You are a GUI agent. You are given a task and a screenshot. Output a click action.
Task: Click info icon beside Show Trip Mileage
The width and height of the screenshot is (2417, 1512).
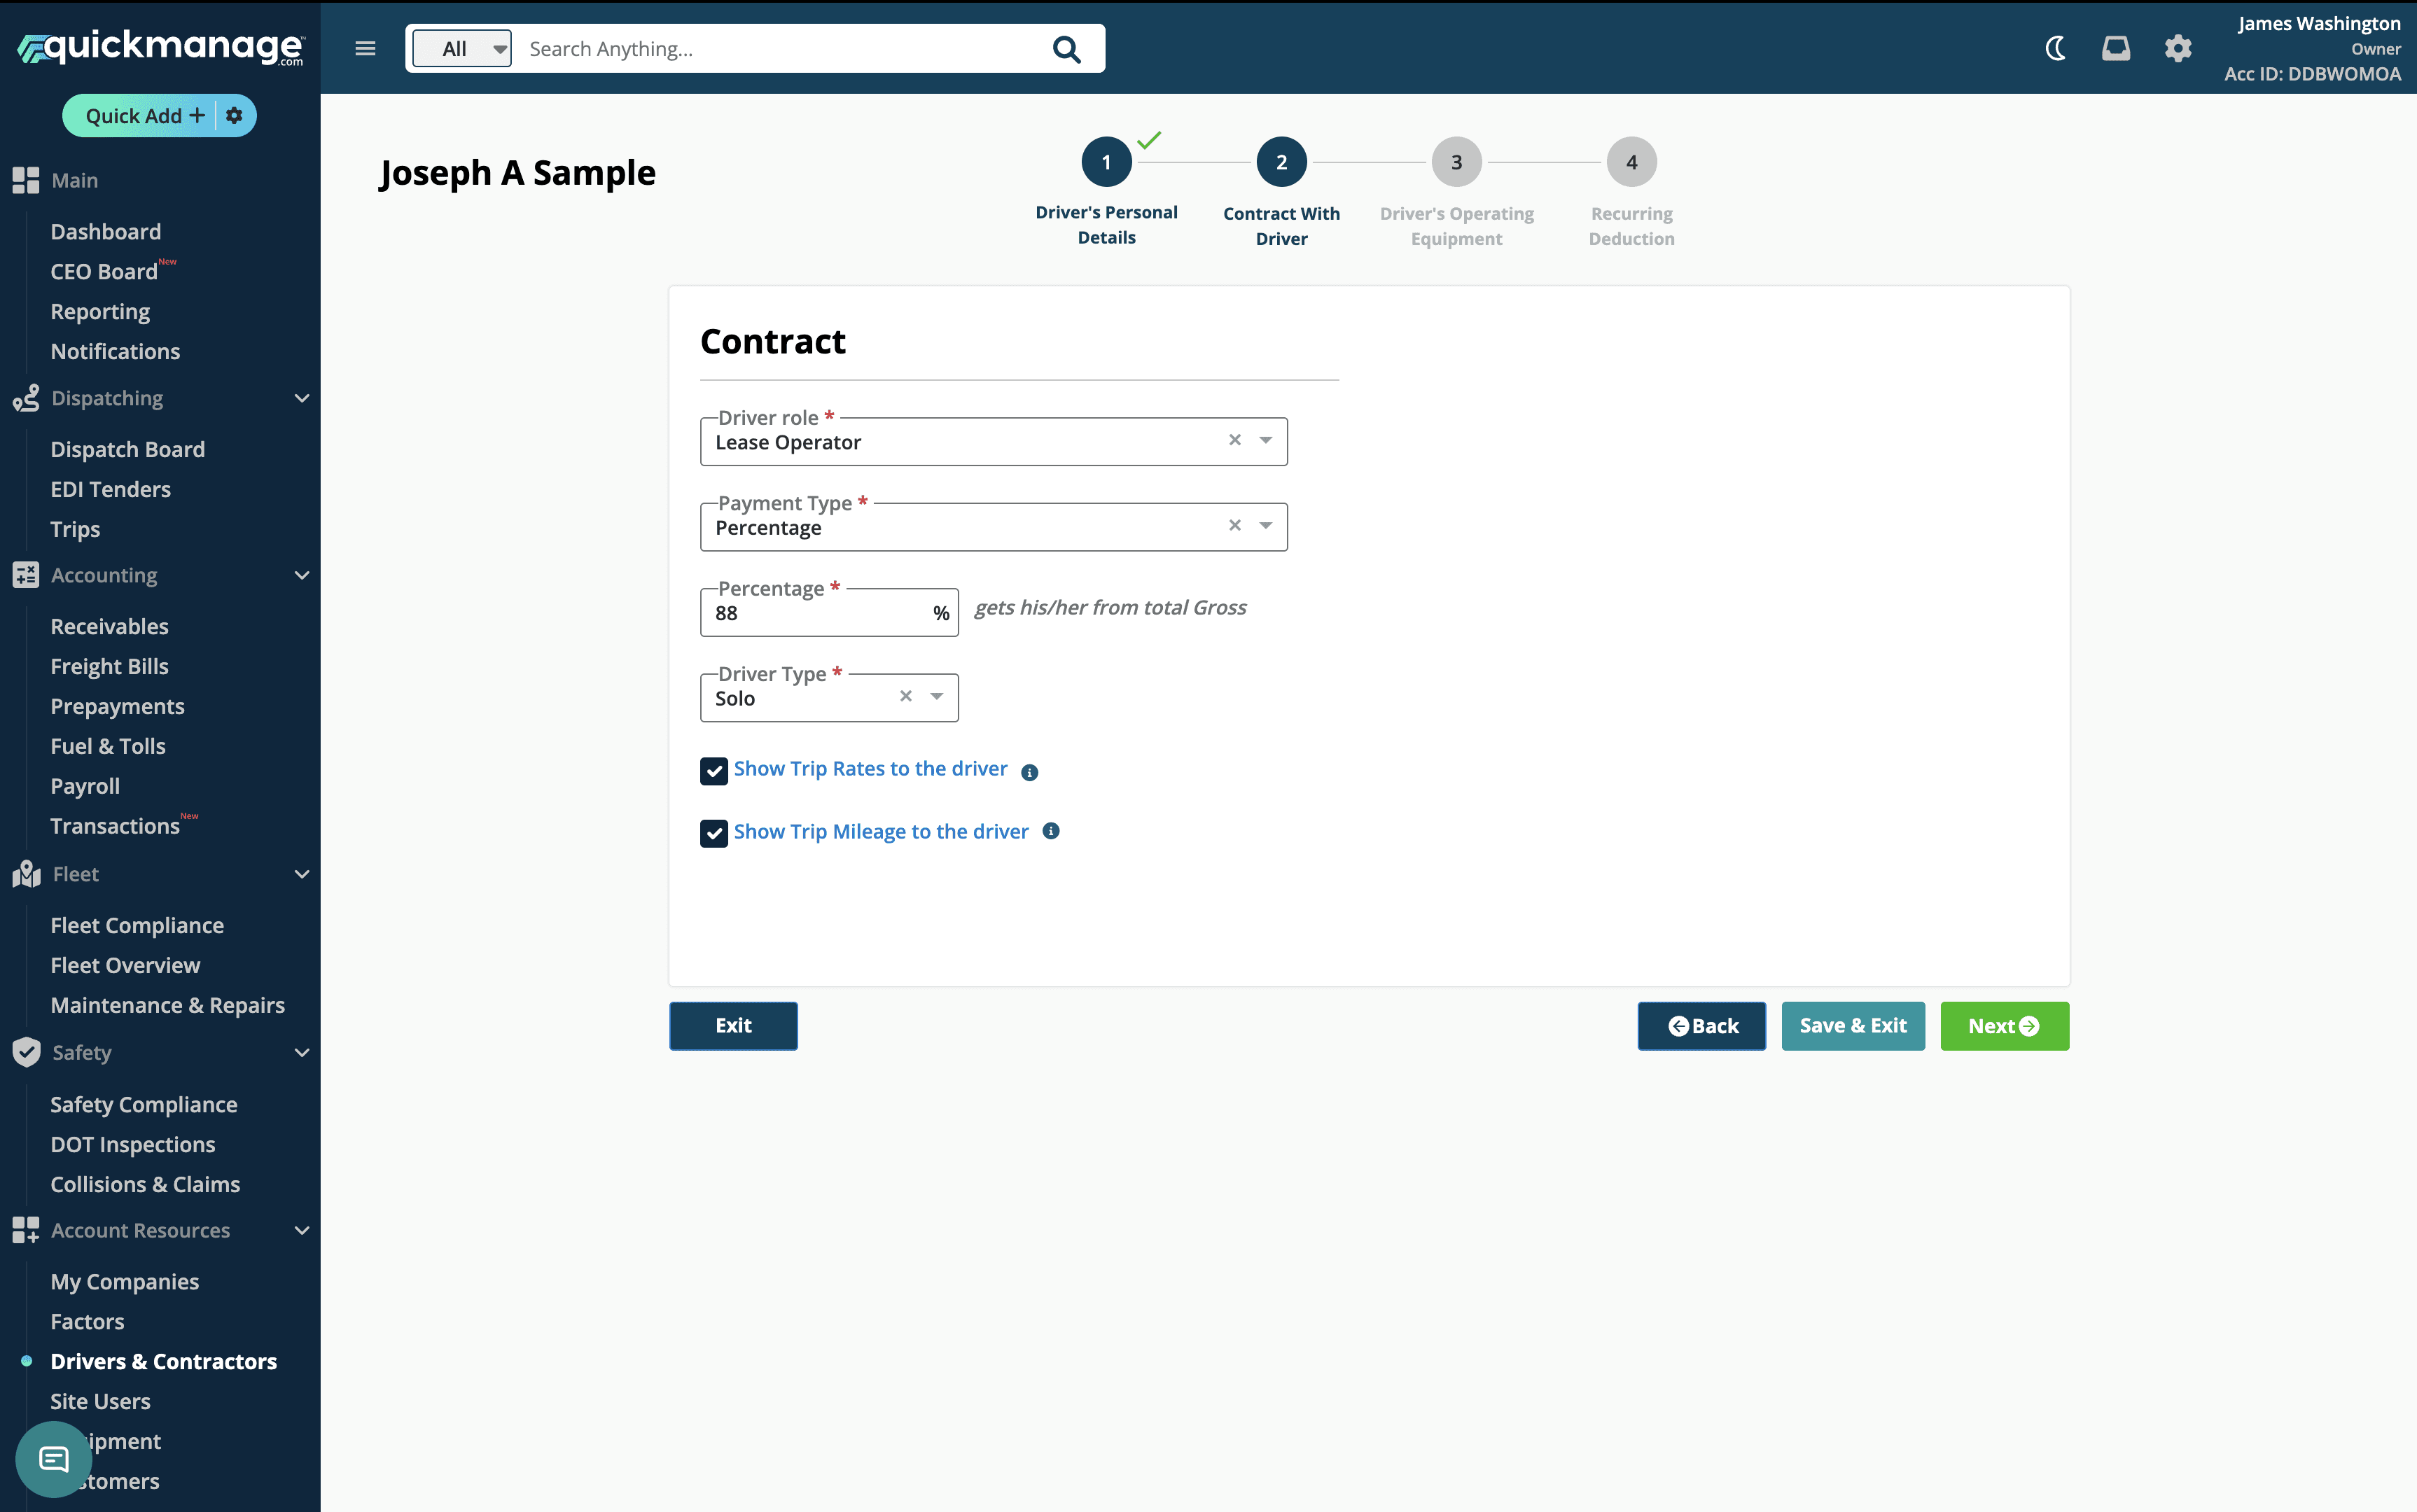click(1050, 831)
